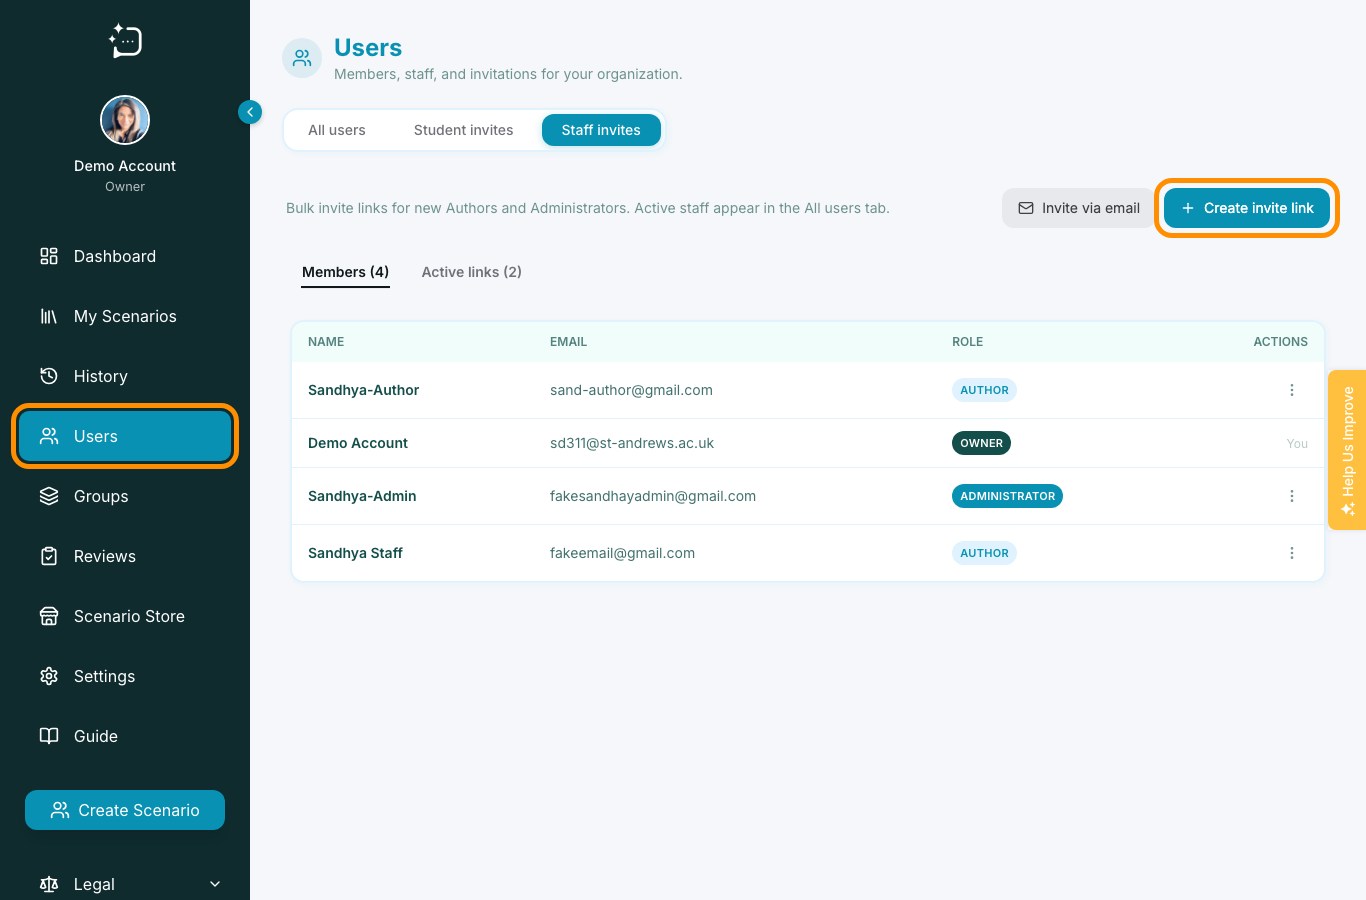Click the Legal scales icon
The width and height of the screenshot is (1366, 900).
tap(49, 884)
